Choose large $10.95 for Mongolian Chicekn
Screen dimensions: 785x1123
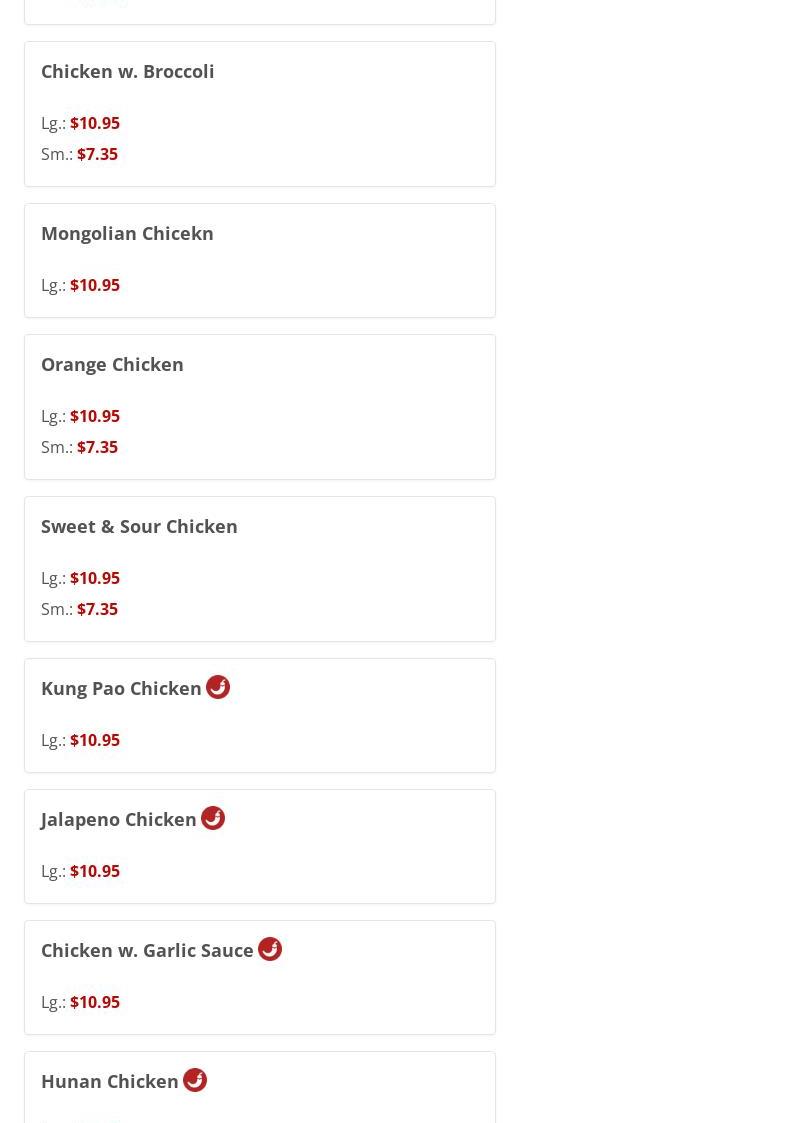[95, 285]
